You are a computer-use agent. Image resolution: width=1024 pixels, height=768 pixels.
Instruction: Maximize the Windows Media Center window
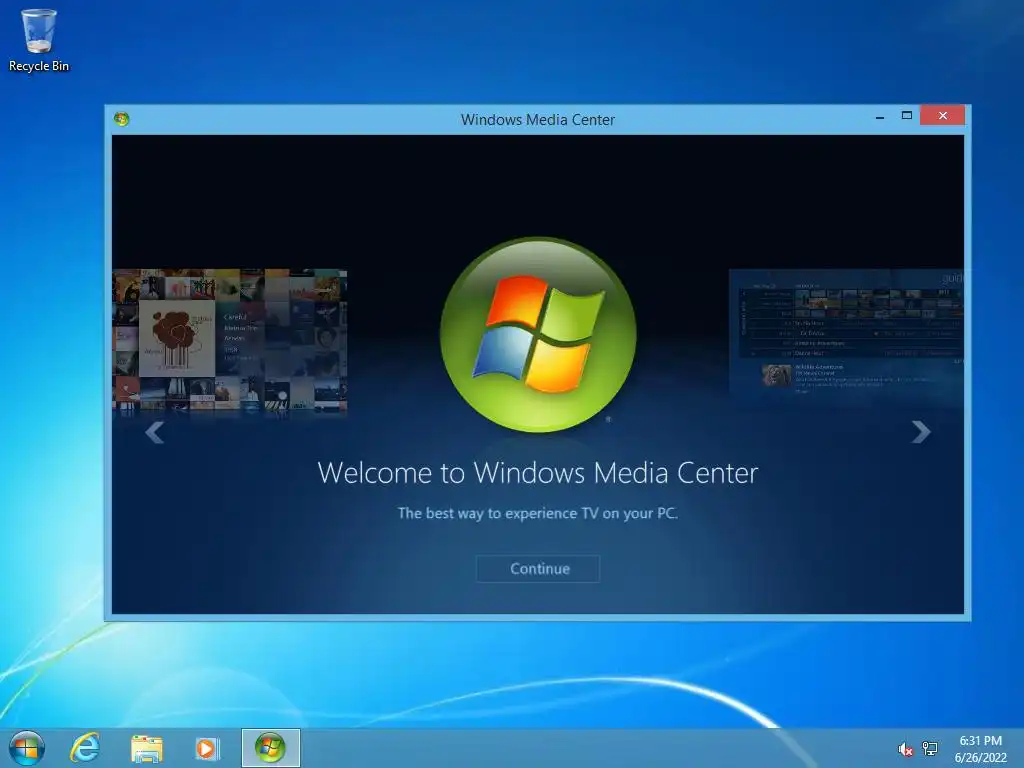pyautogui.click(x=906, y=116)
